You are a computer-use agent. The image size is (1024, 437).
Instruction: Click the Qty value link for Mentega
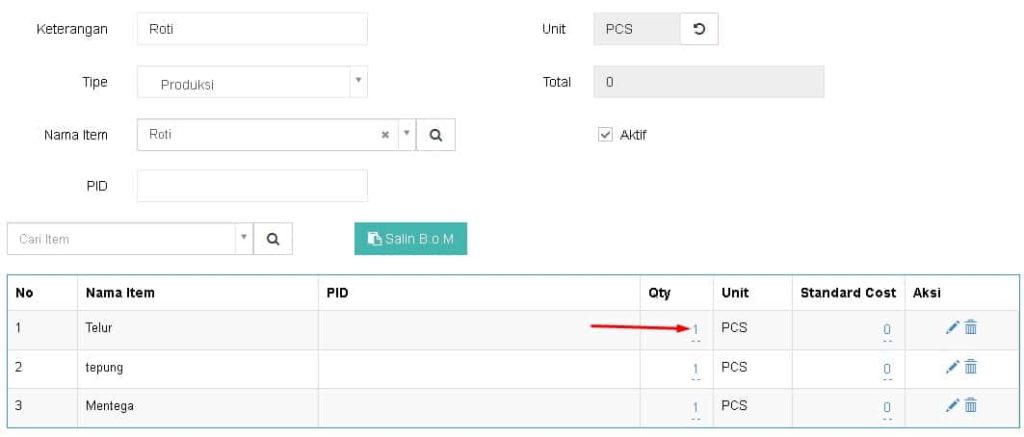[695, 407]
